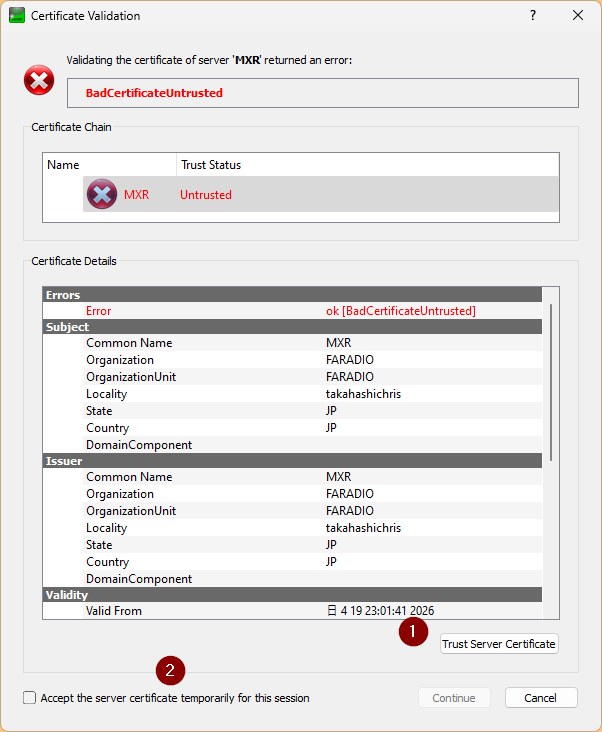Click the untrusted MXR certificate icon
The image size is (602, 732).
tap(102, 194)
